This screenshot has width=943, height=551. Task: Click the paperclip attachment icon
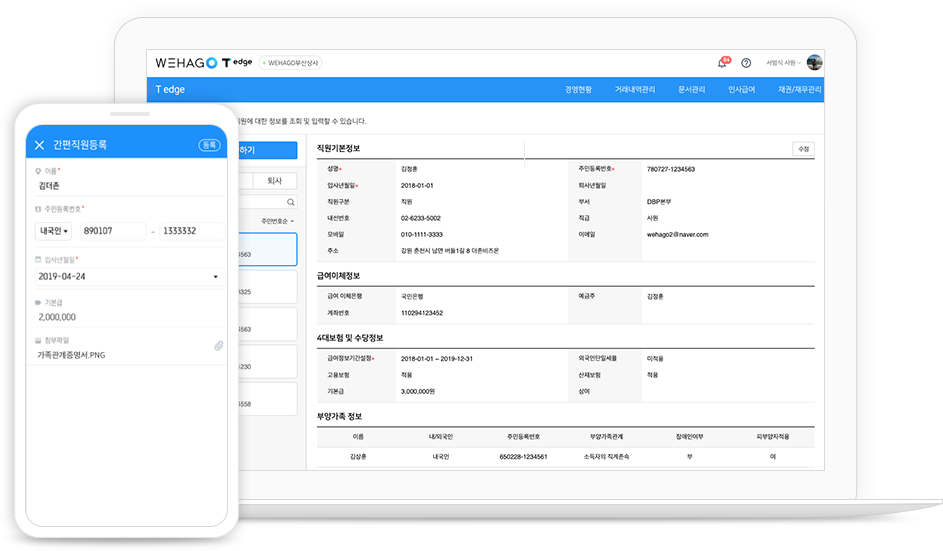(218, 346)
